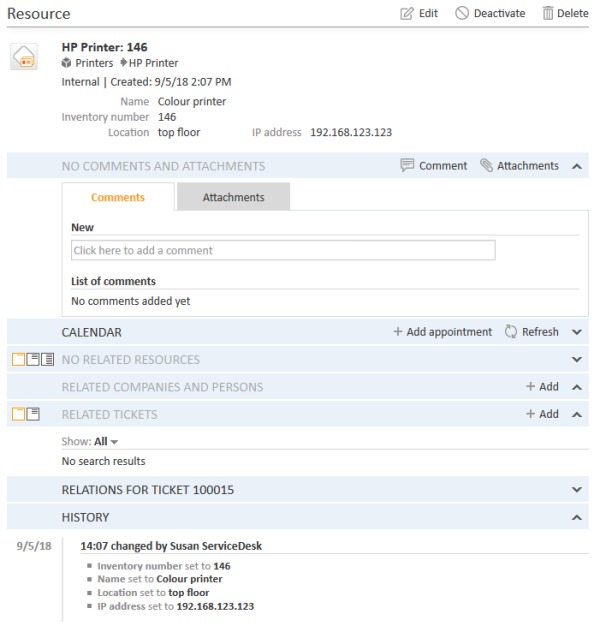600x626 pixels.
Task: Collapse the History section
Action: [577, 518]
